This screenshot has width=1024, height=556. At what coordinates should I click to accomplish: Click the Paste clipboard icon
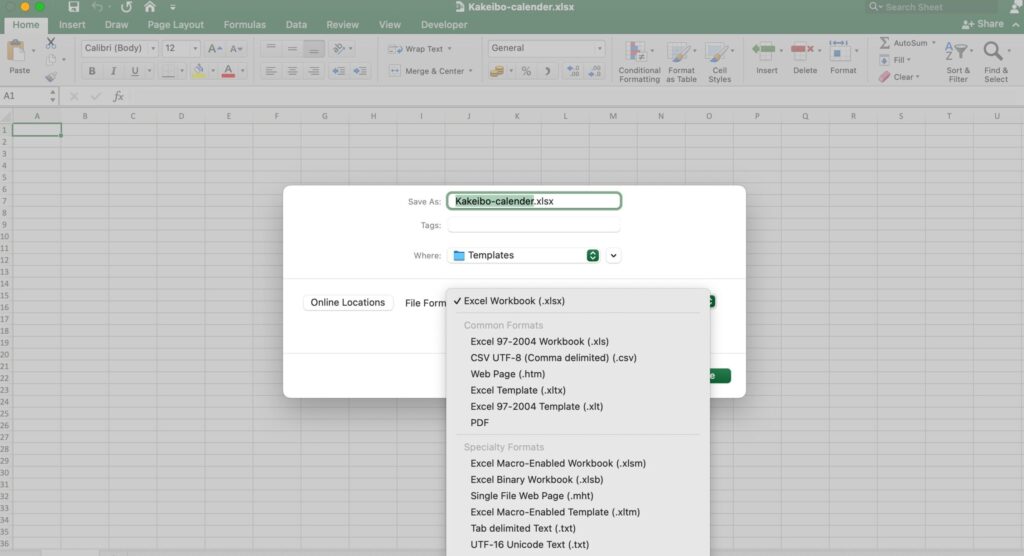(17, 50)
